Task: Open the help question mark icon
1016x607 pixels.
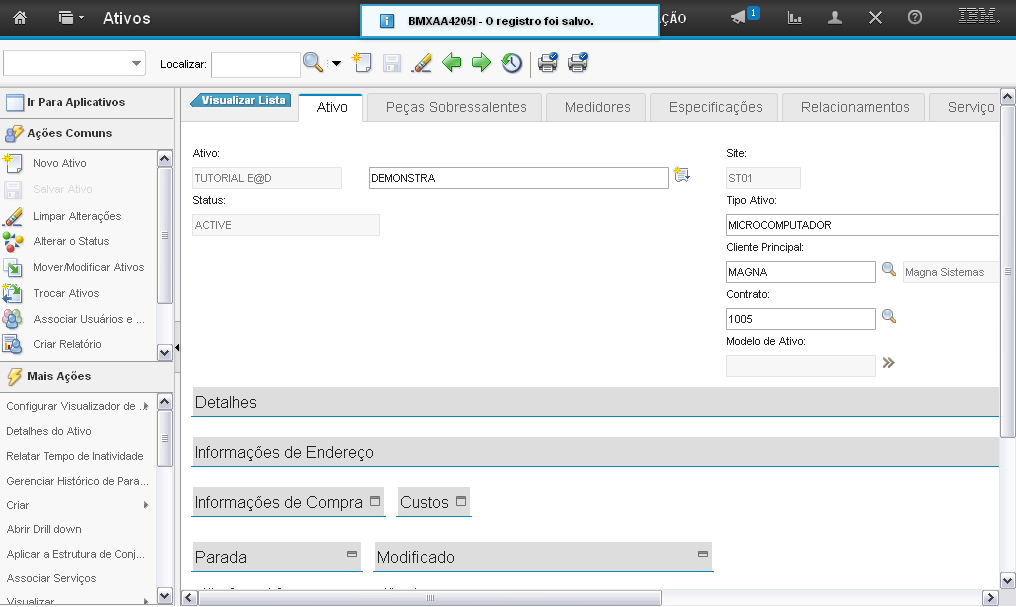Action: click(914, 18)
